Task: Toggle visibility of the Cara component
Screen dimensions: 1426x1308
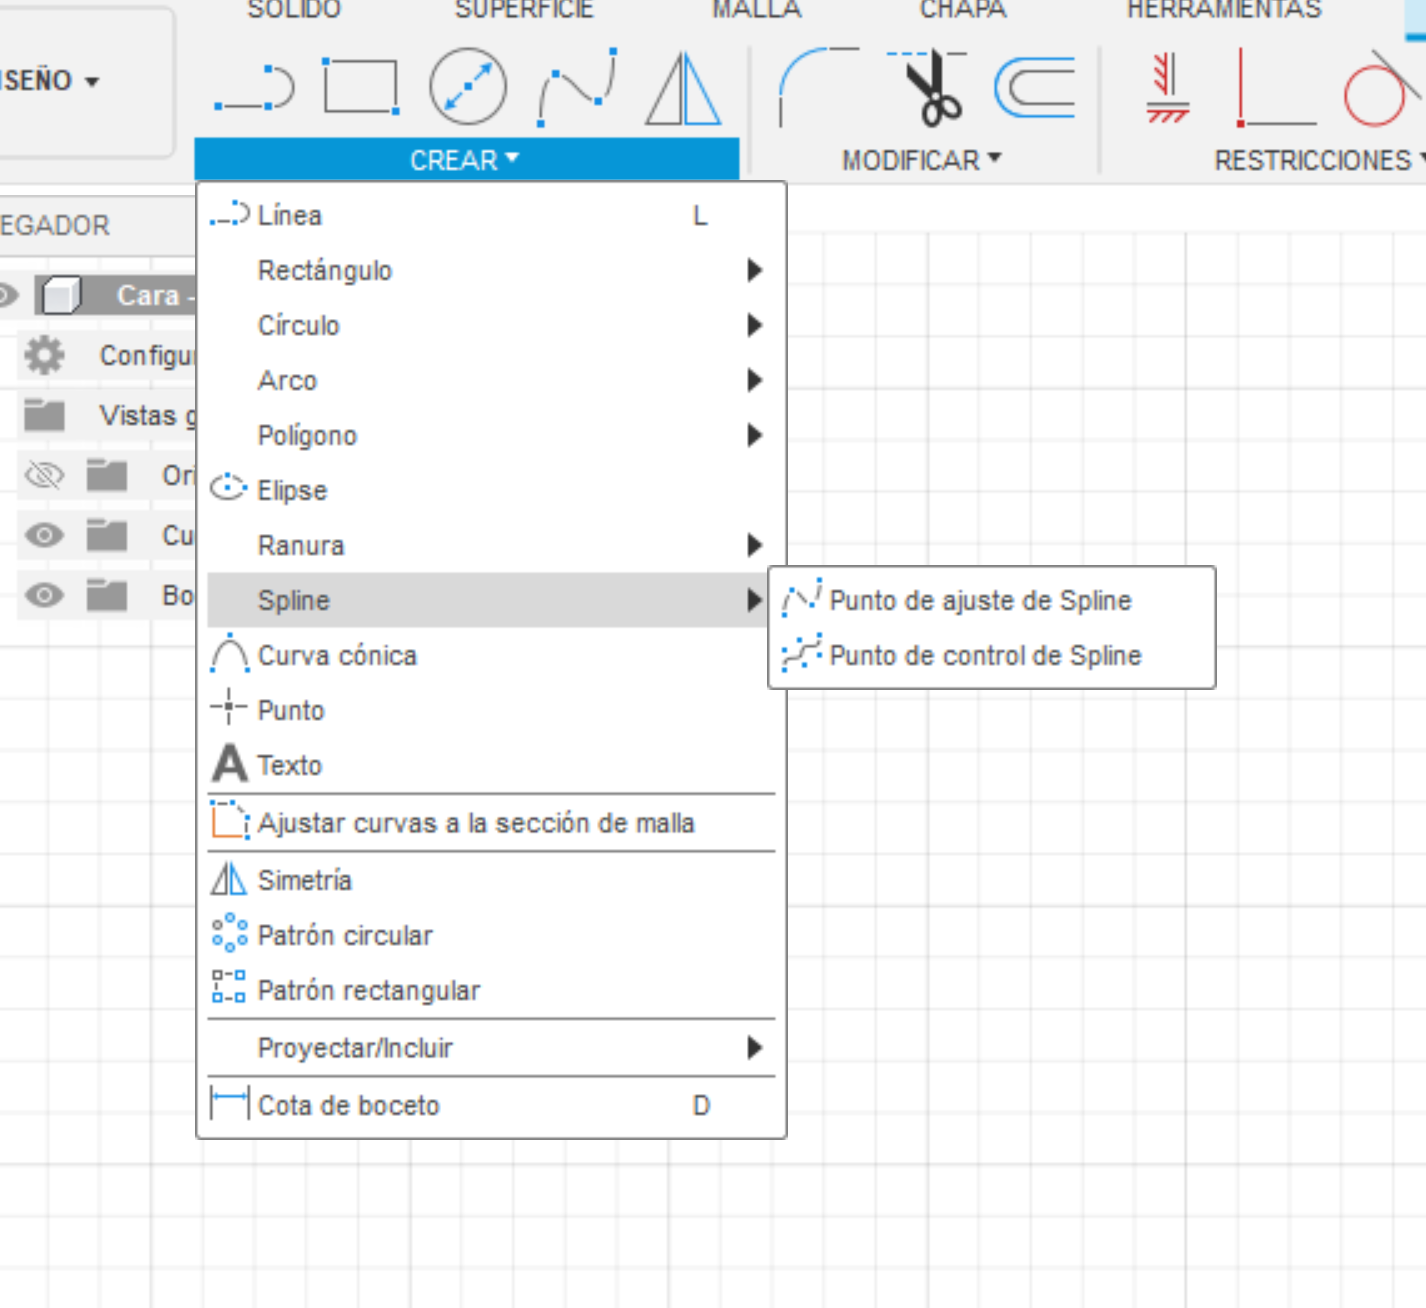Action: point(8,296)
